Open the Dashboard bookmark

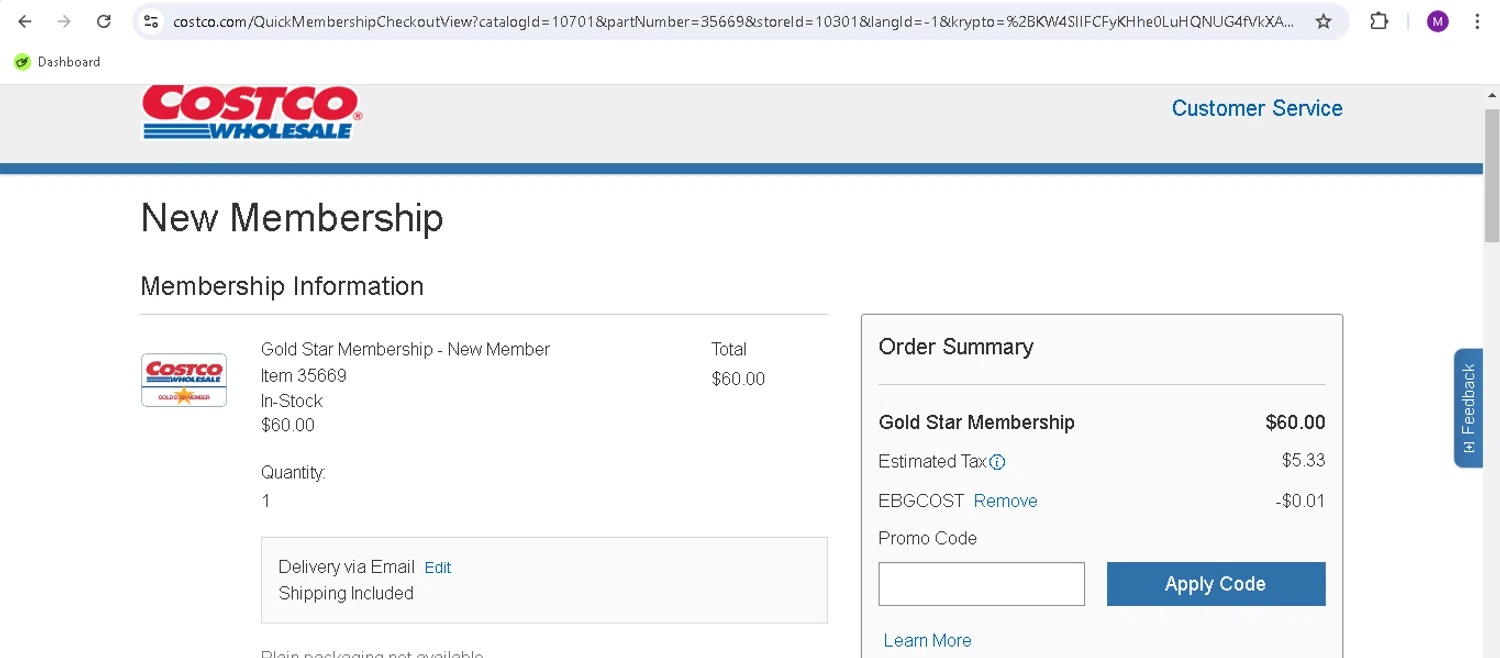click(x=58, y=62)
